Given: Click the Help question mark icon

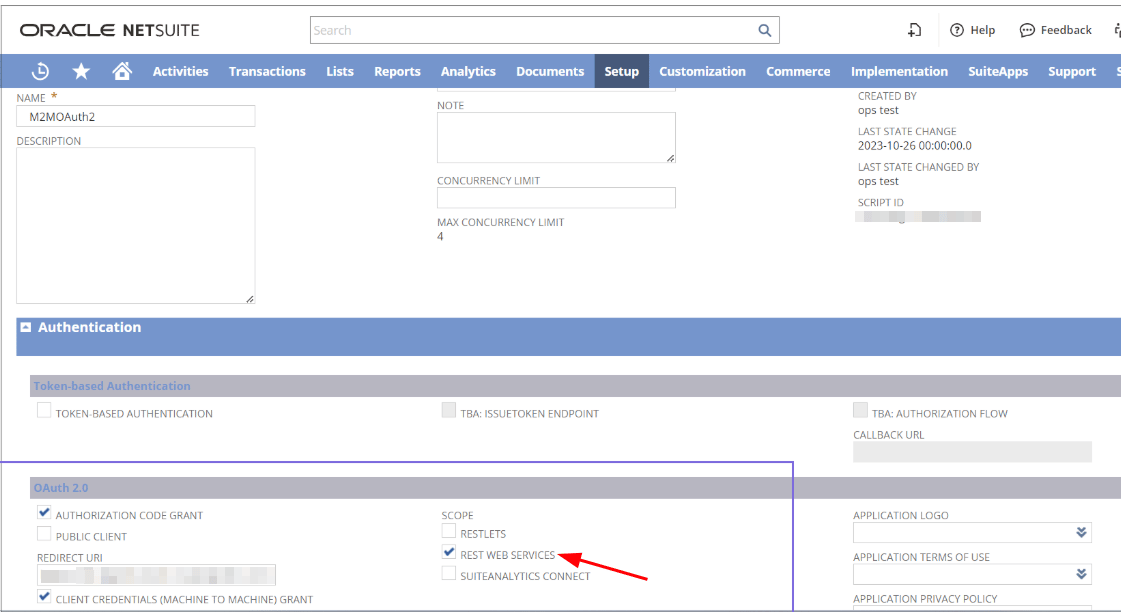Looking at the screenshot, I should 957,30.
